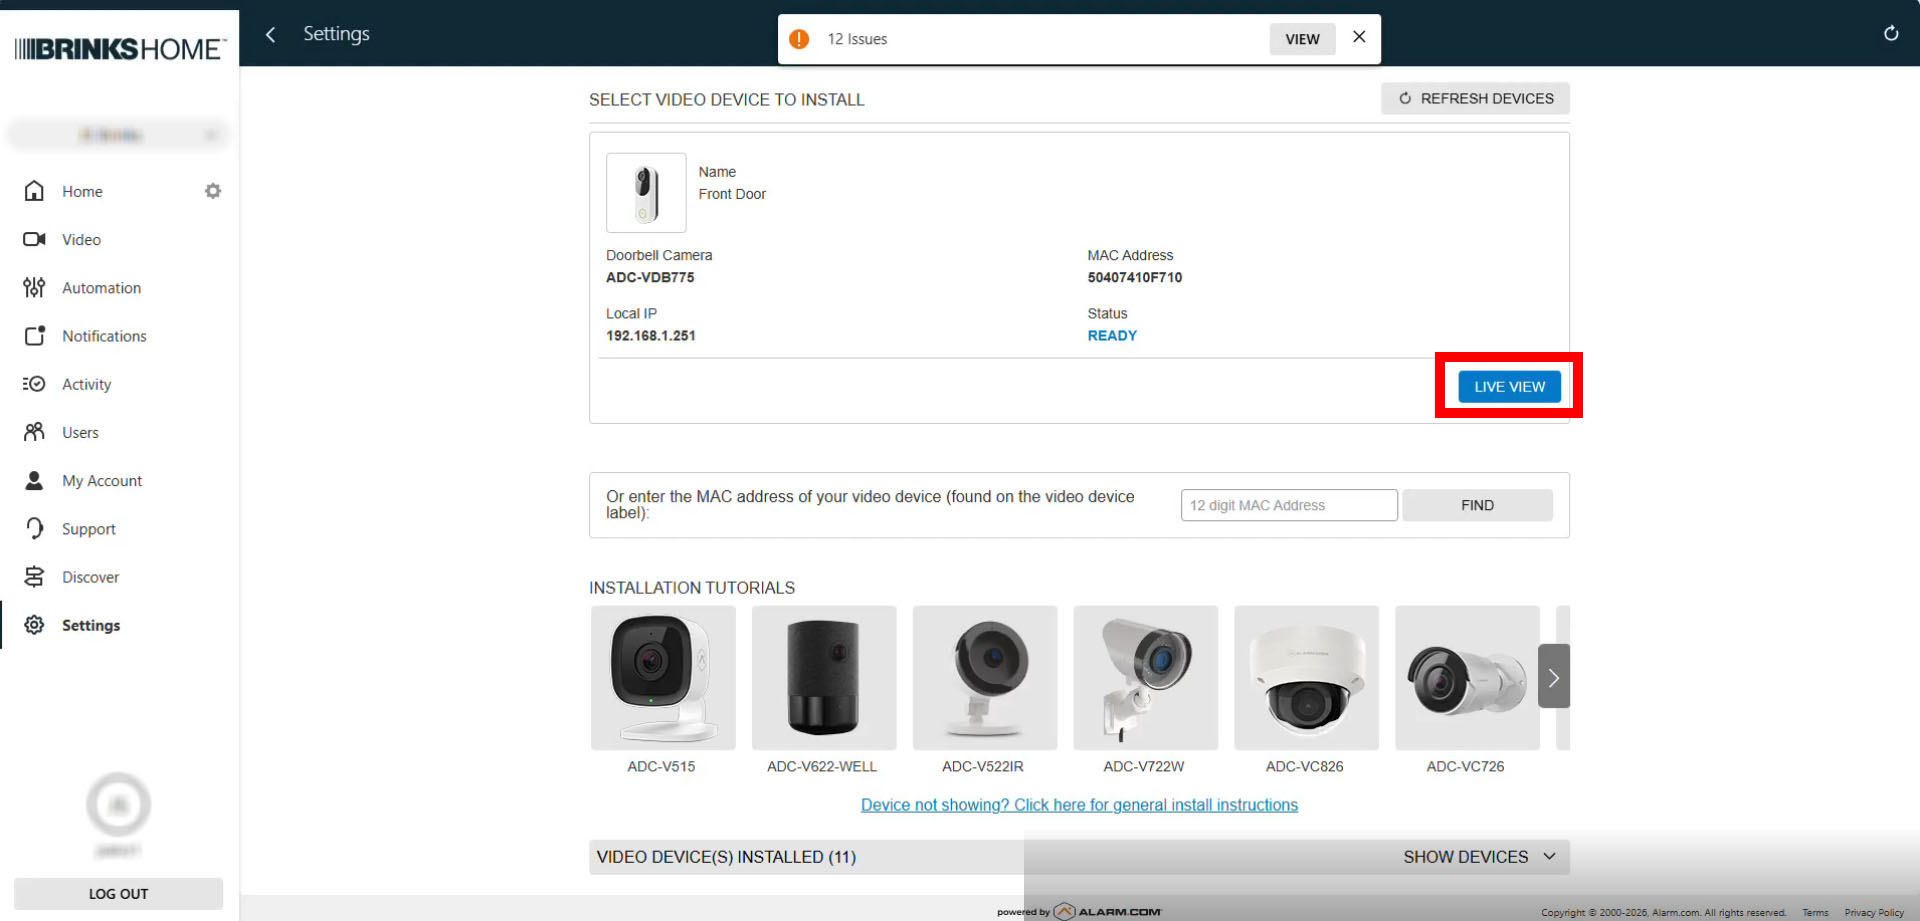The width and height of the screenshot is (1920, 921).
Task: Click the Brinks Home logo
Action: pos(120,49)
